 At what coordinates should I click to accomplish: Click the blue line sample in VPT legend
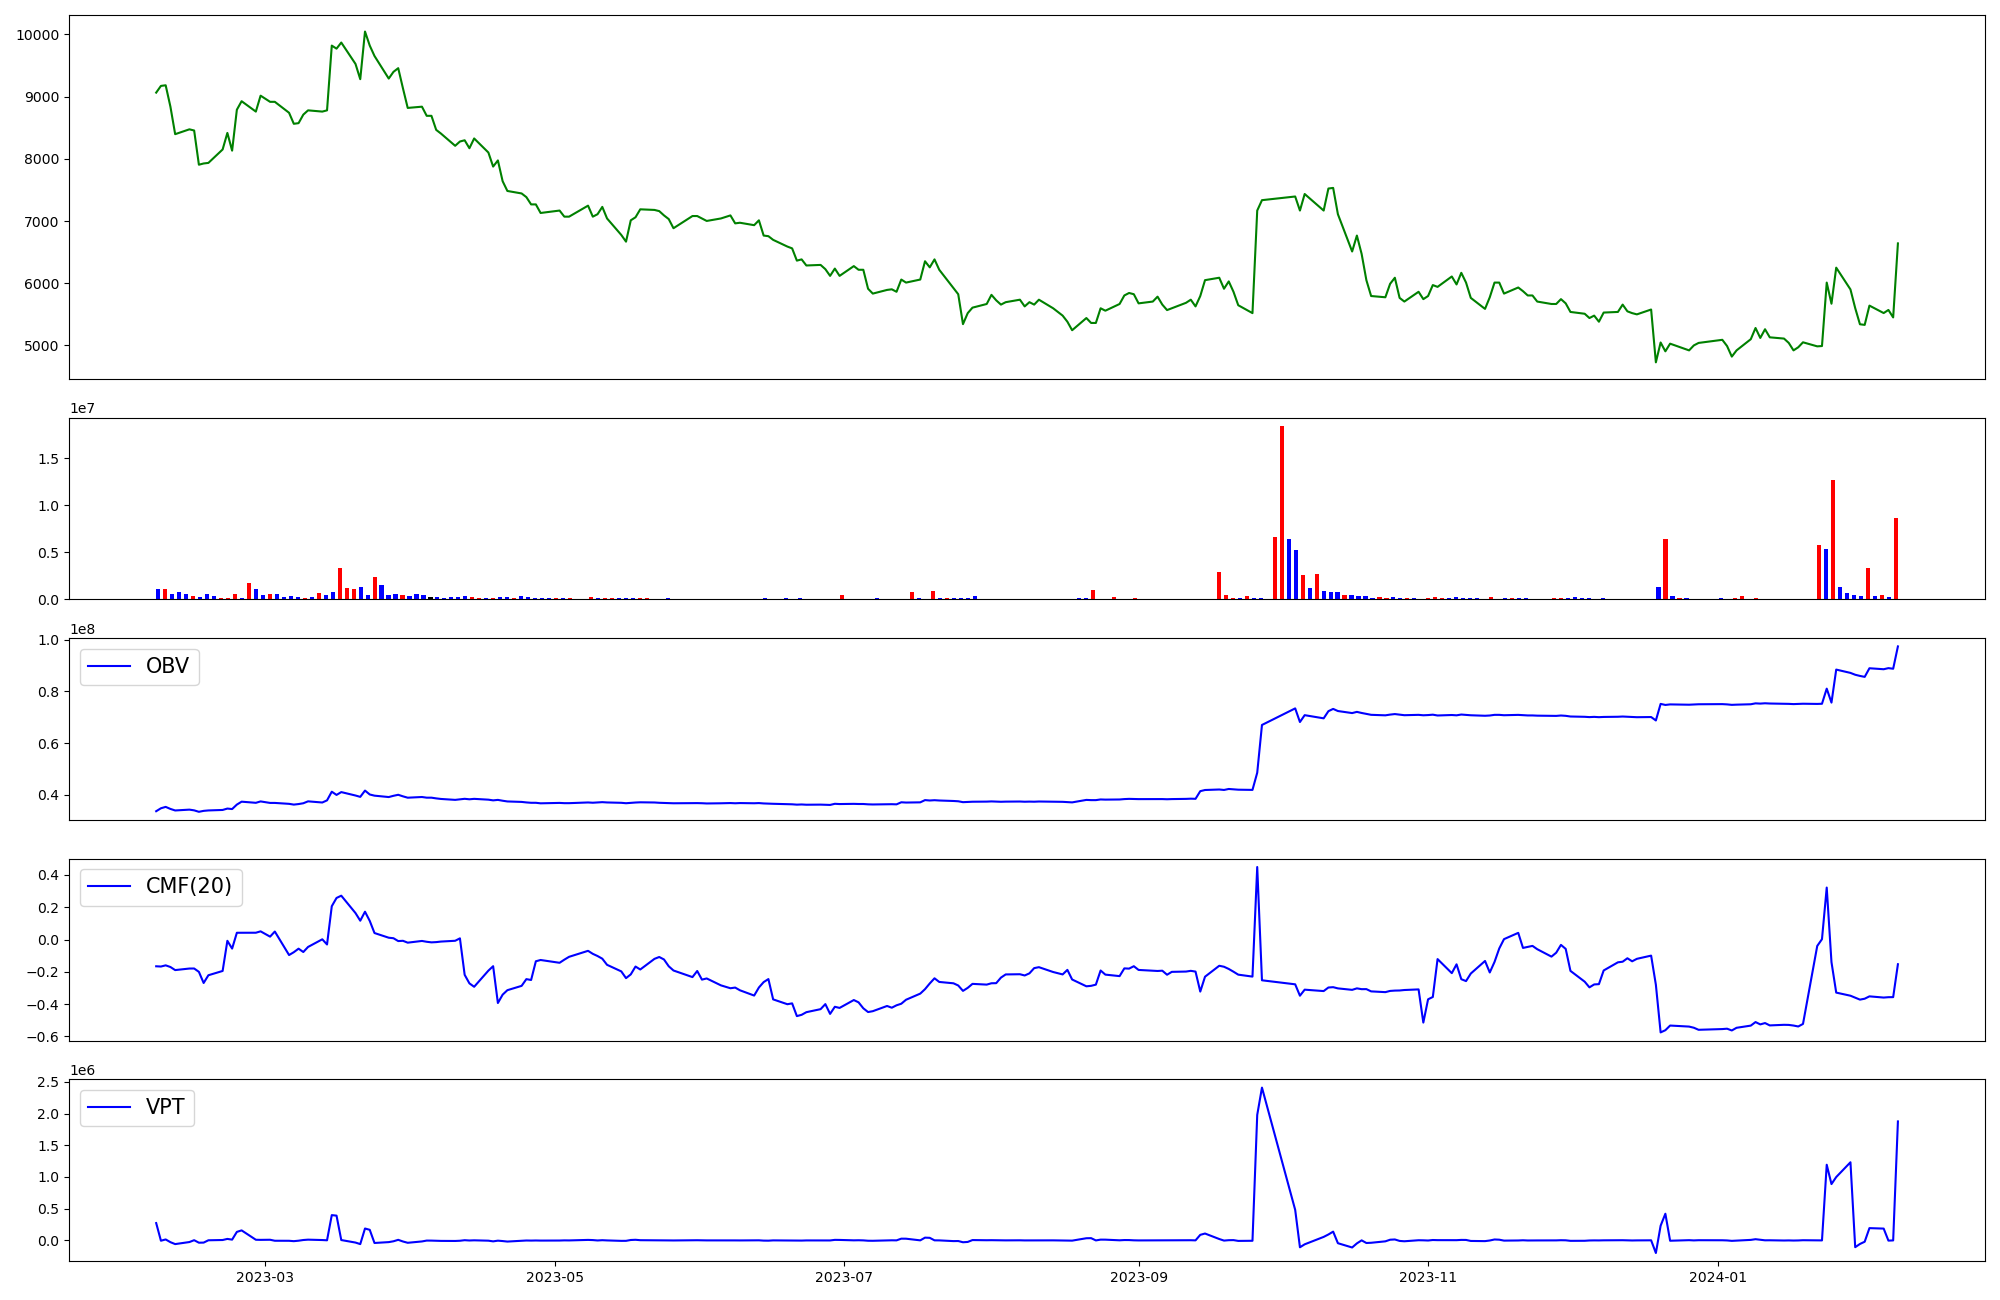pos(110,1107)
